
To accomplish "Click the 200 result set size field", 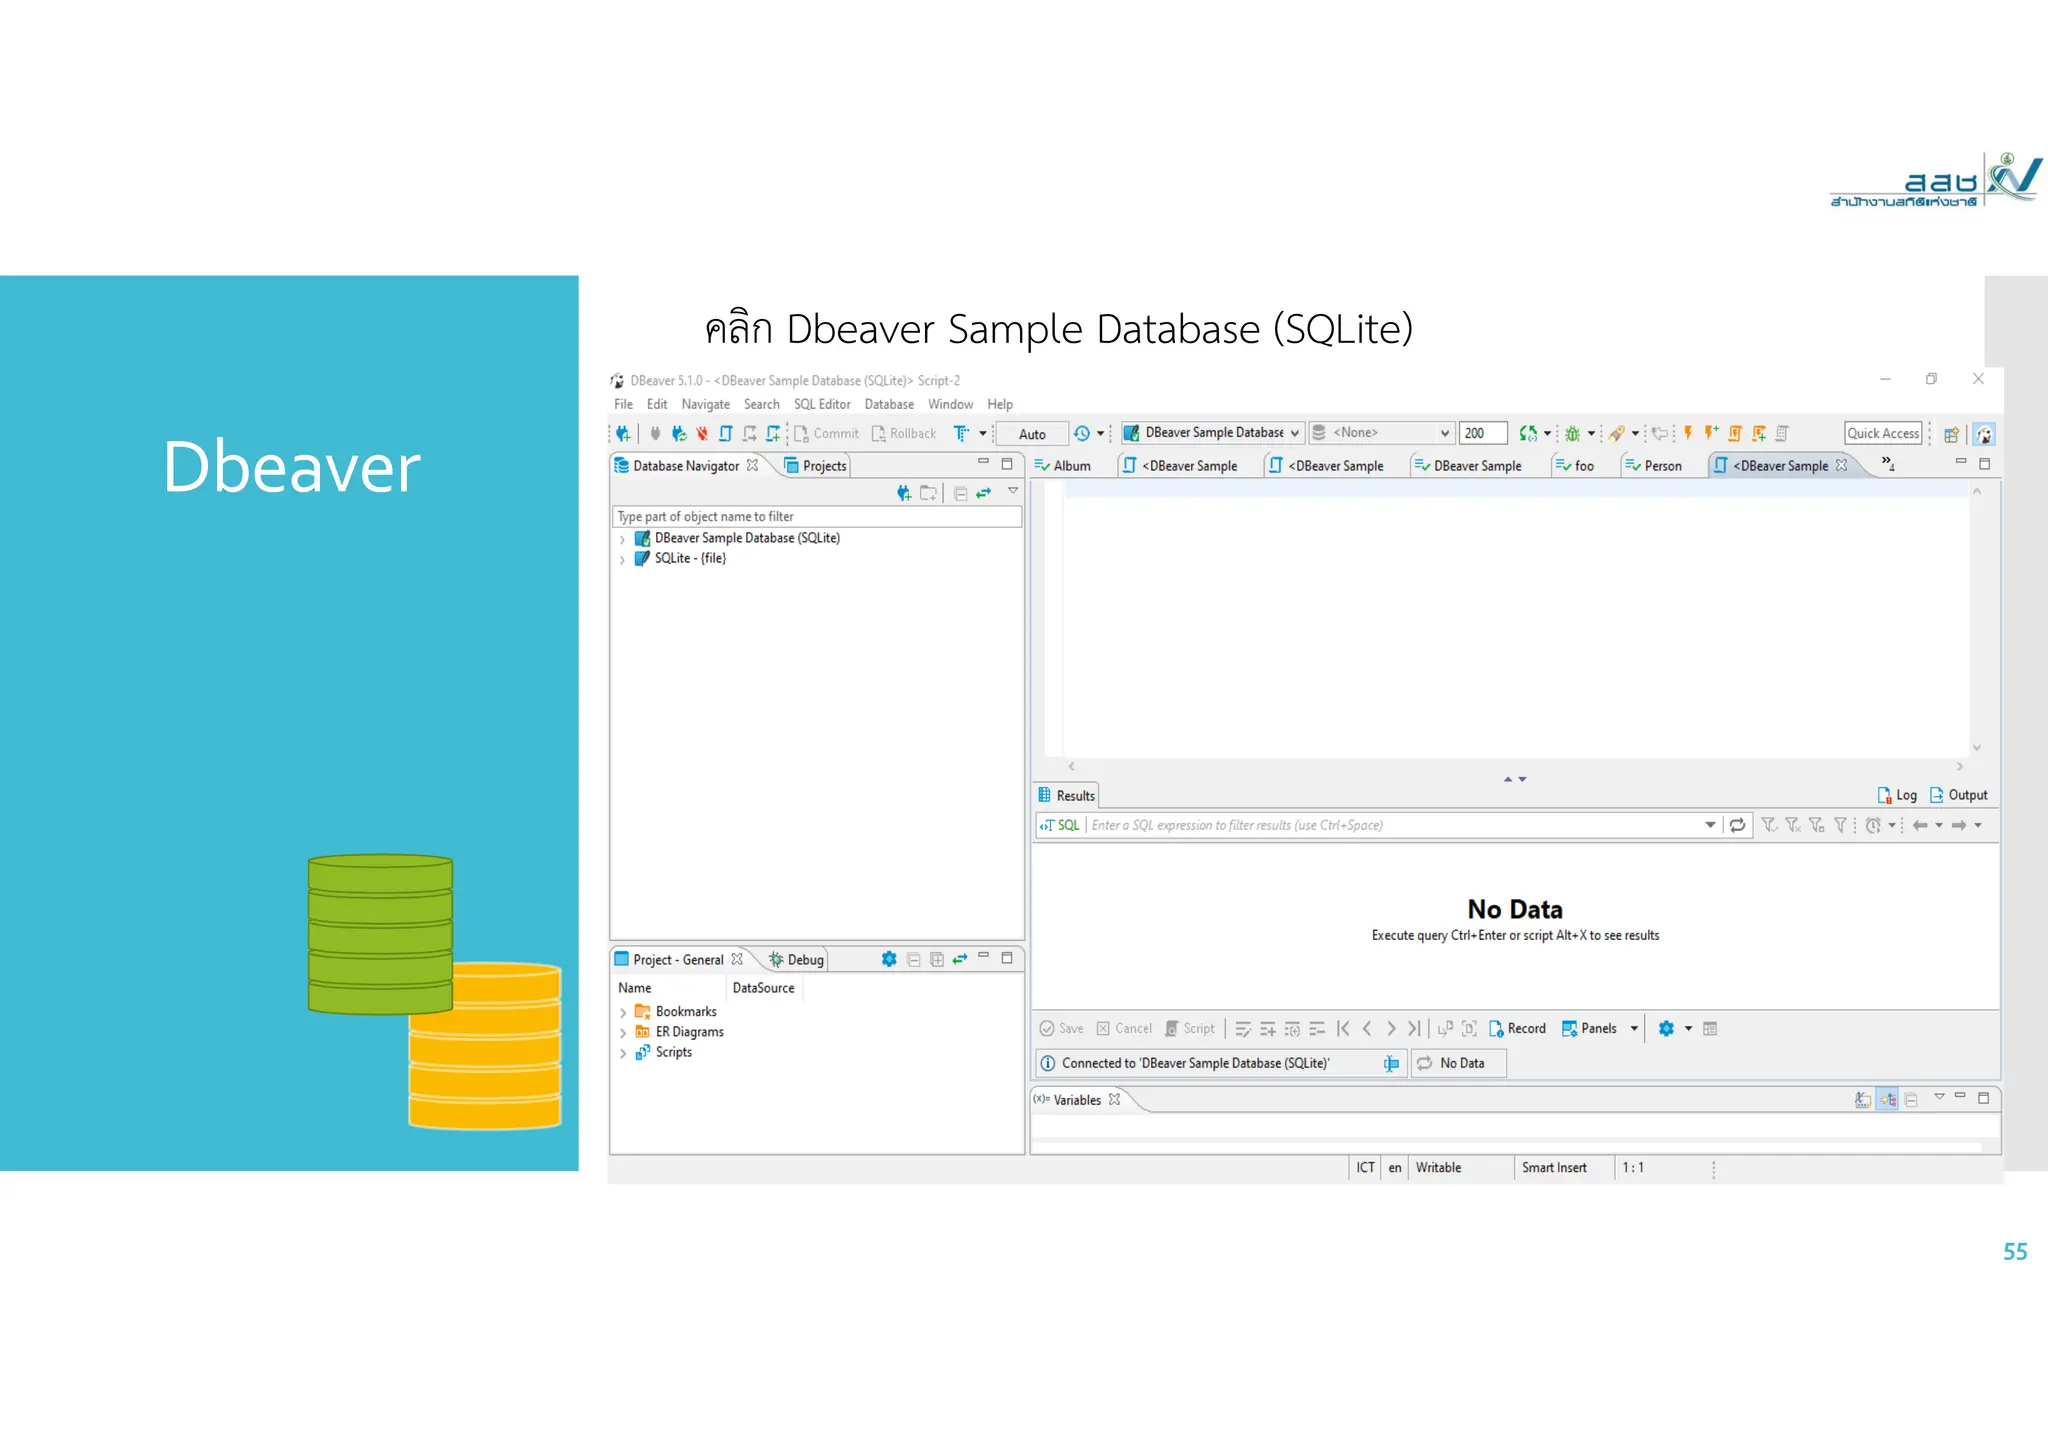I will point(1483,433).
